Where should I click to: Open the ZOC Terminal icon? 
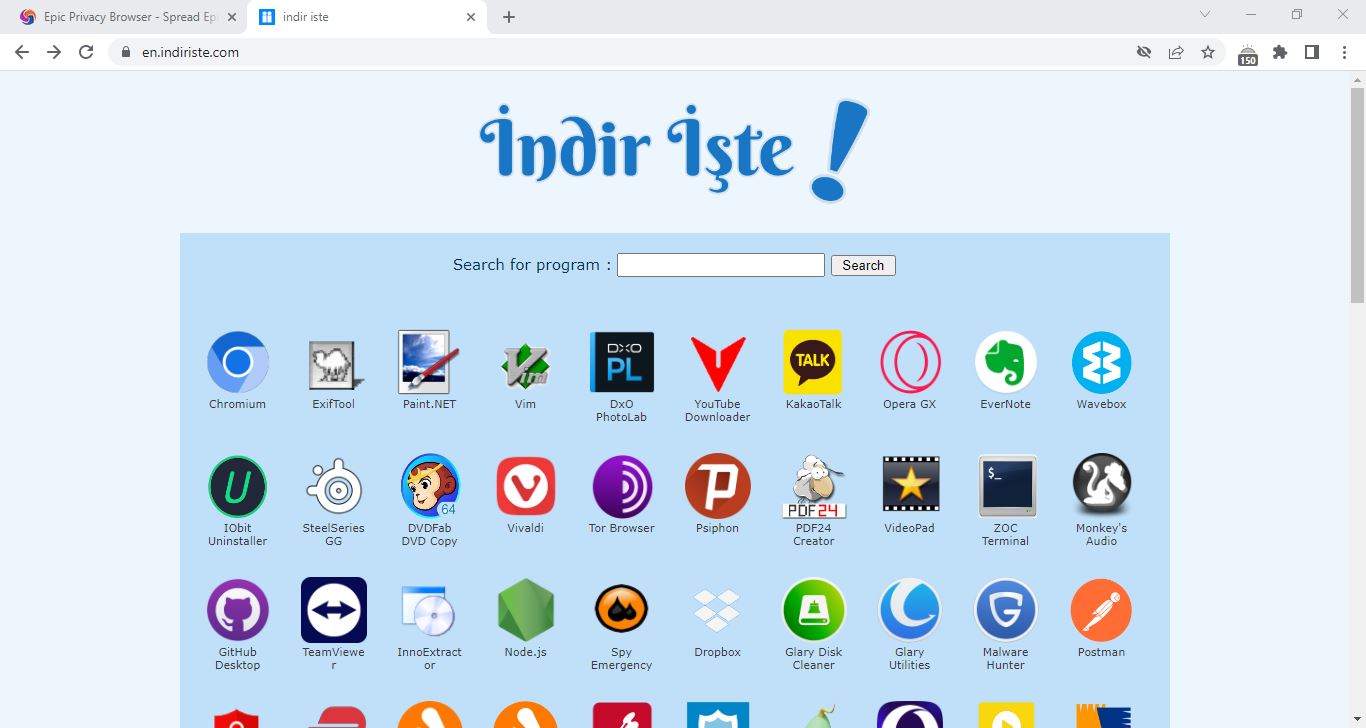point(1006,486)
